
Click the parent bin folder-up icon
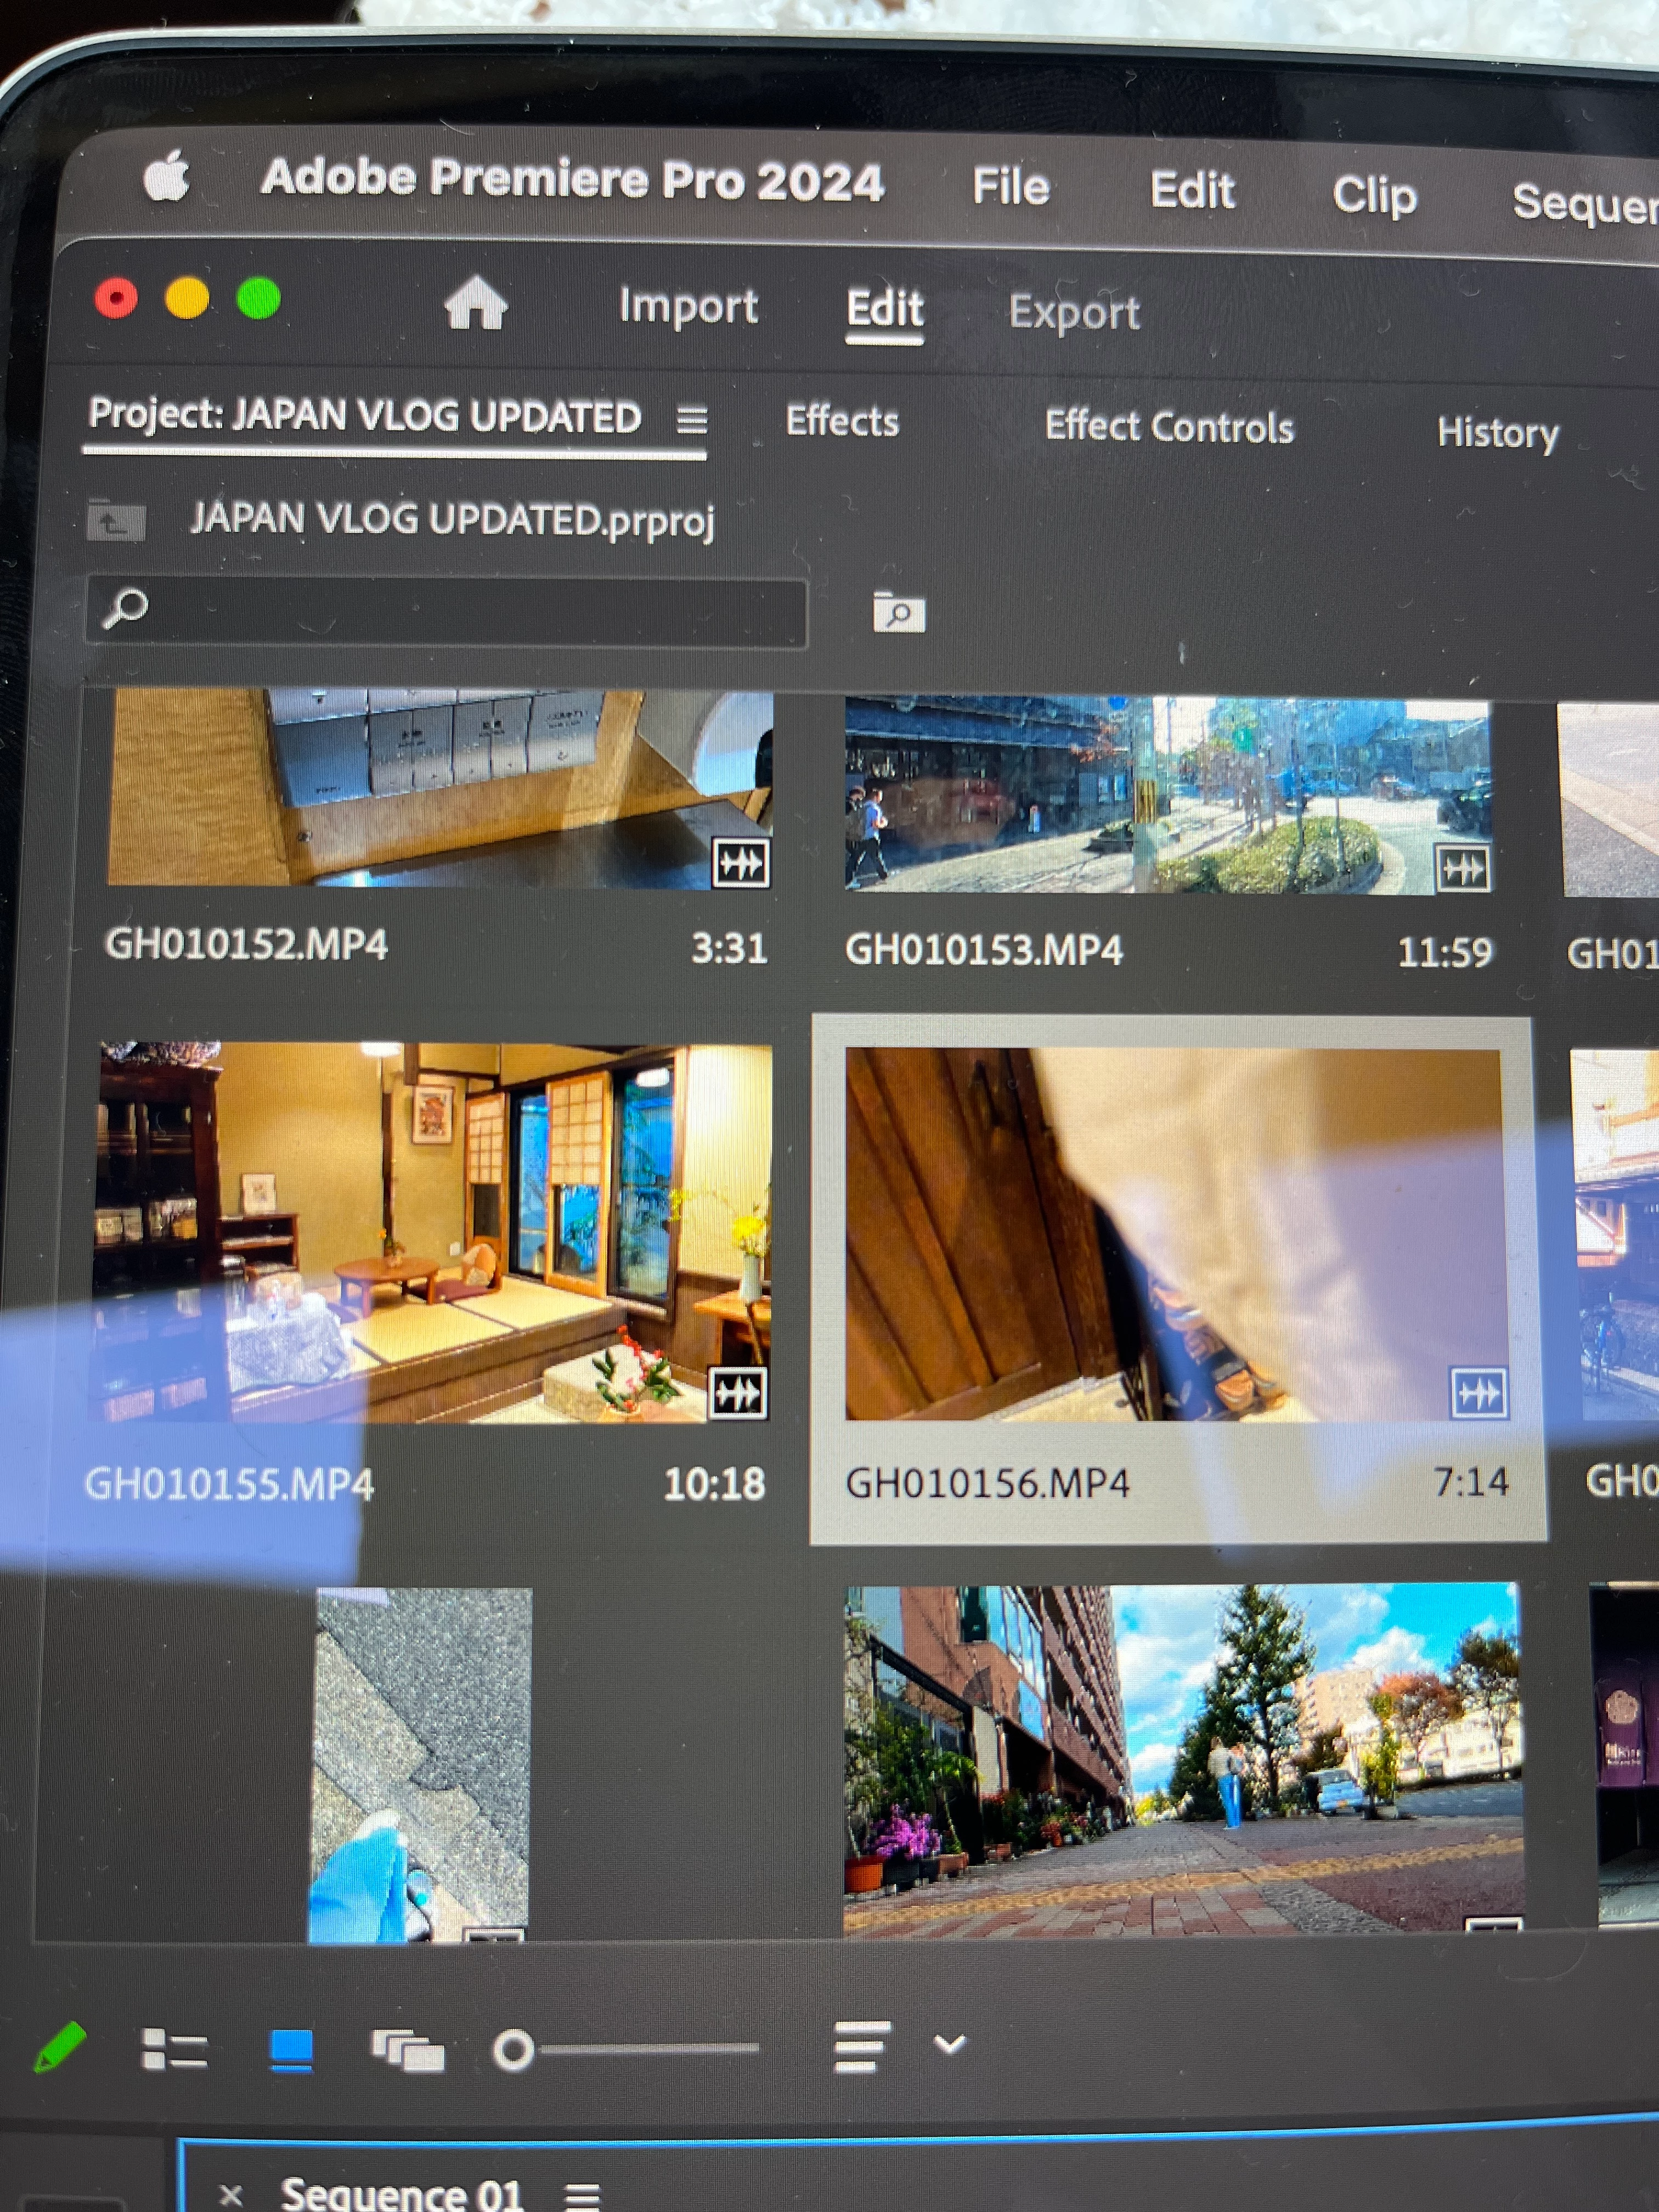116,520
